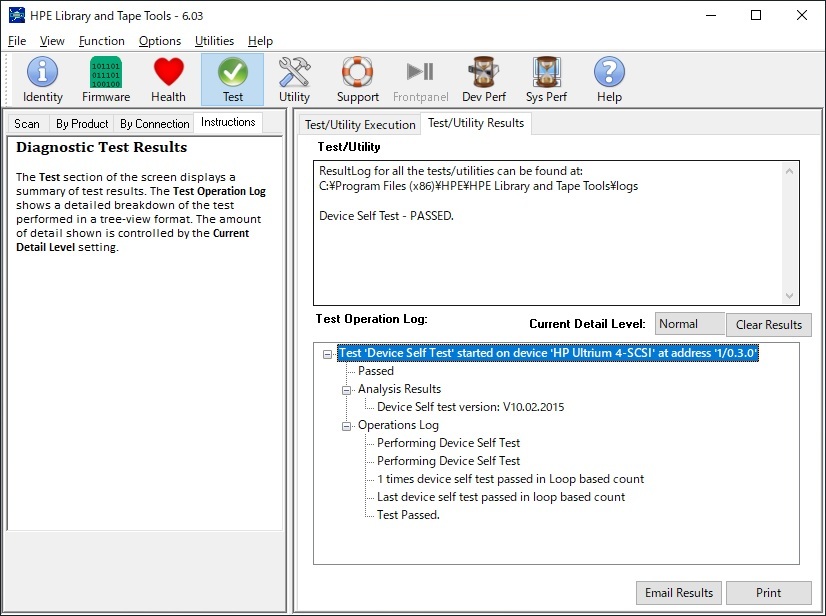Viewport: 826px width, 616px height.
Task: Click the Print button
Action: [x=769, y=593]
